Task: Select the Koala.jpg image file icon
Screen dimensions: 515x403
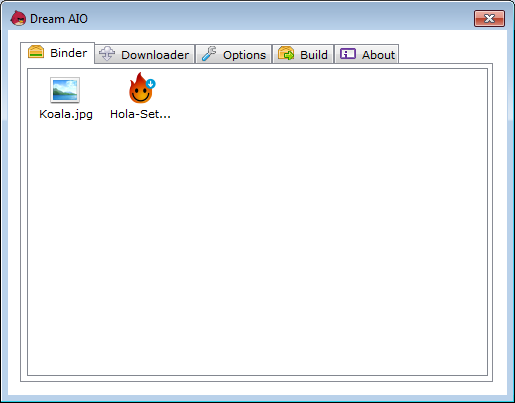Action: pyautogui.click(x=65, y=90)
